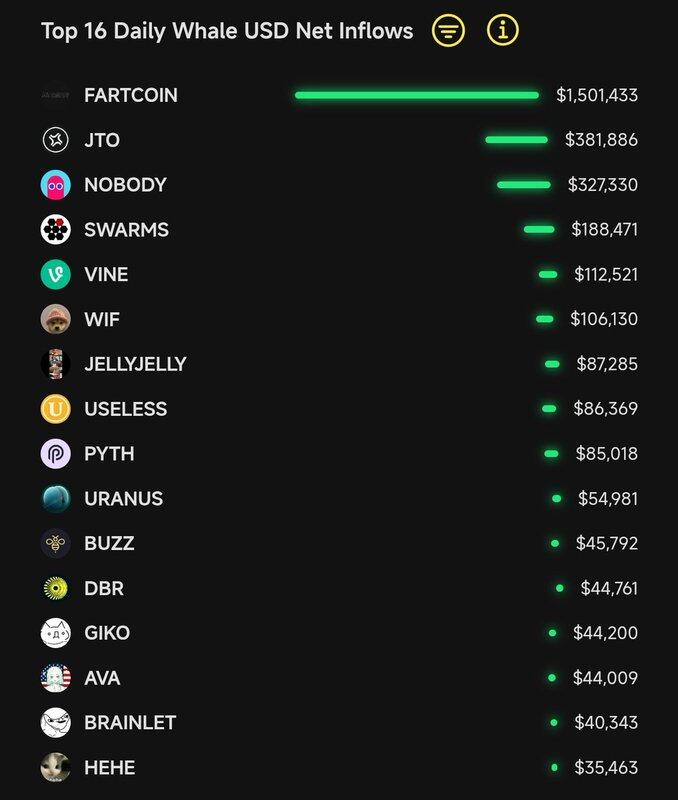Open the filter icon beside the title
This screenshot has height=800, width=678.
(x=448, y=31)
